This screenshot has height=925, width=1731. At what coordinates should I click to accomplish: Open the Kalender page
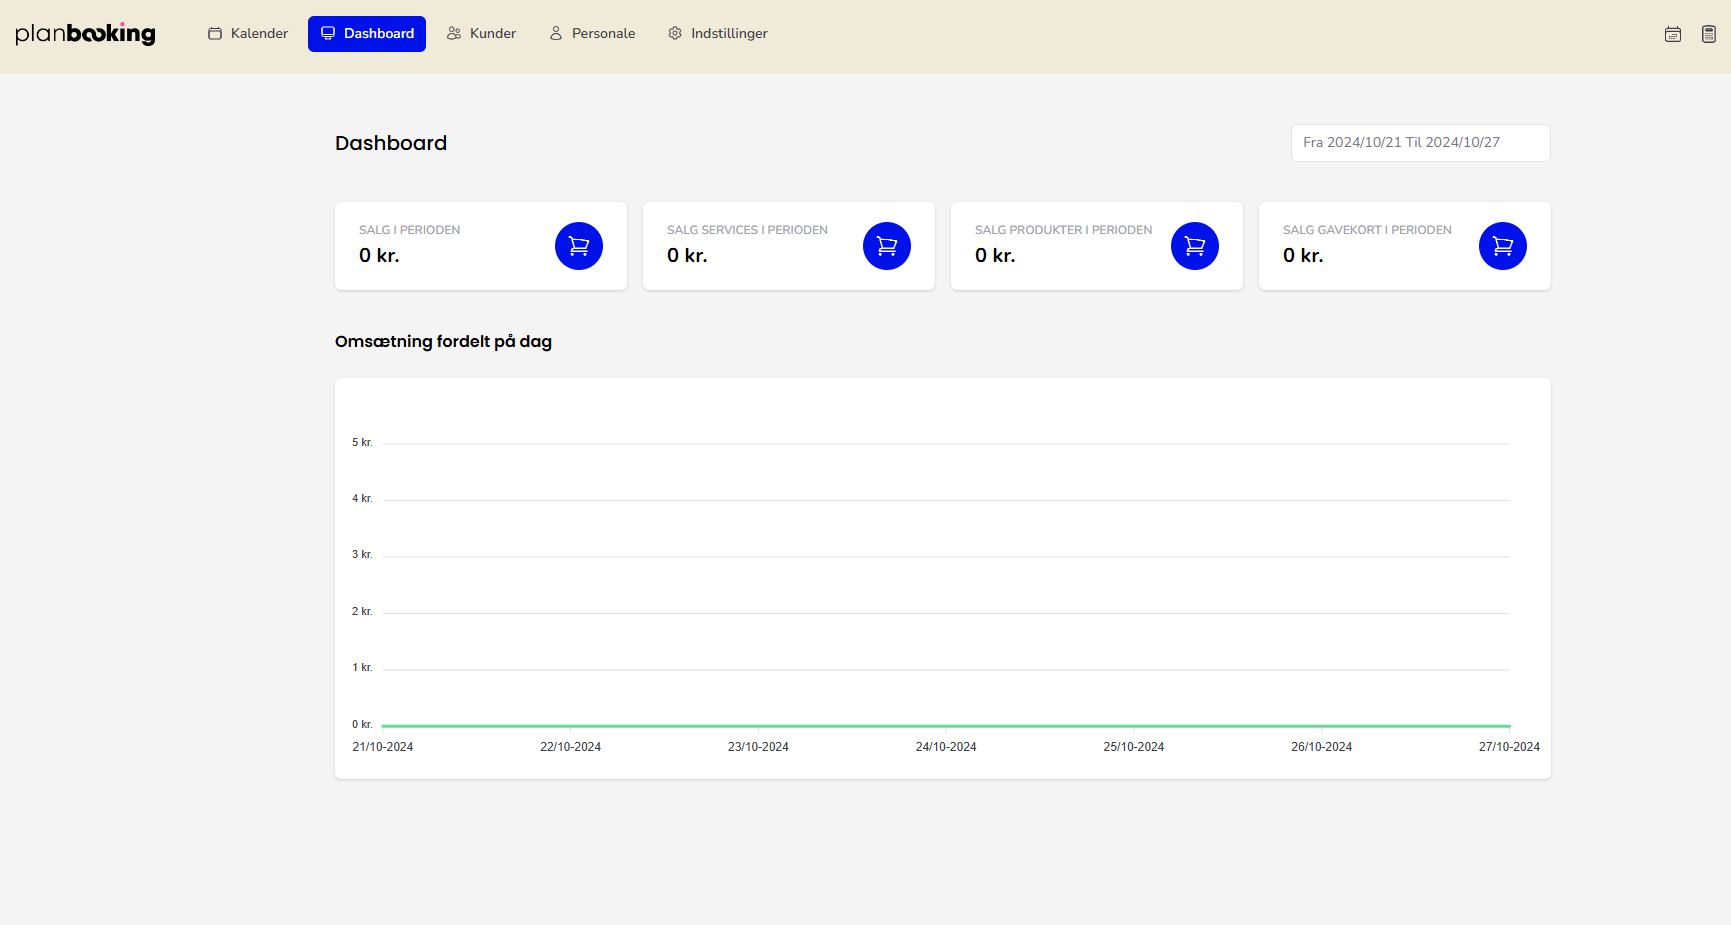[x=248, y=34]
